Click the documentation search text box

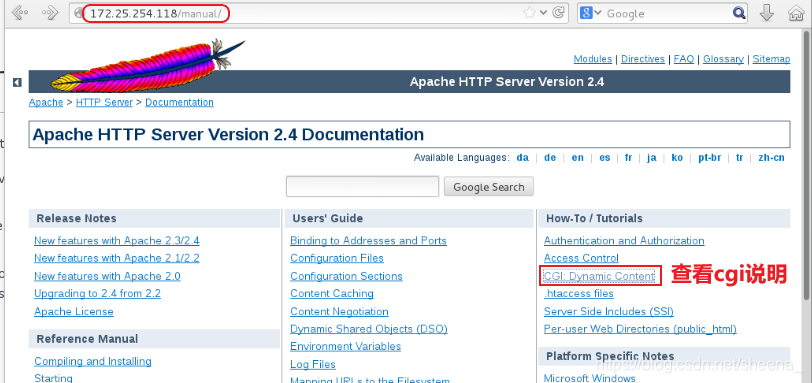[362, 186]
